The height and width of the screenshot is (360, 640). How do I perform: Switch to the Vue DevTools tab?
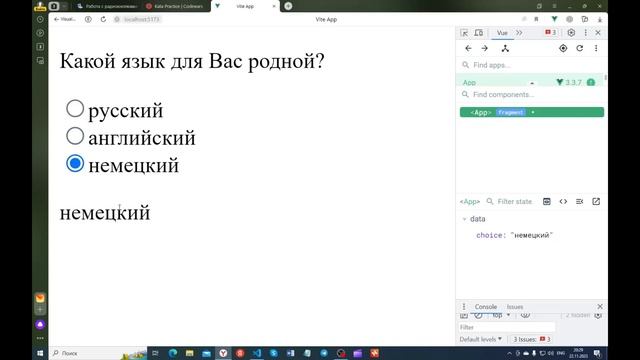(502, 33)
